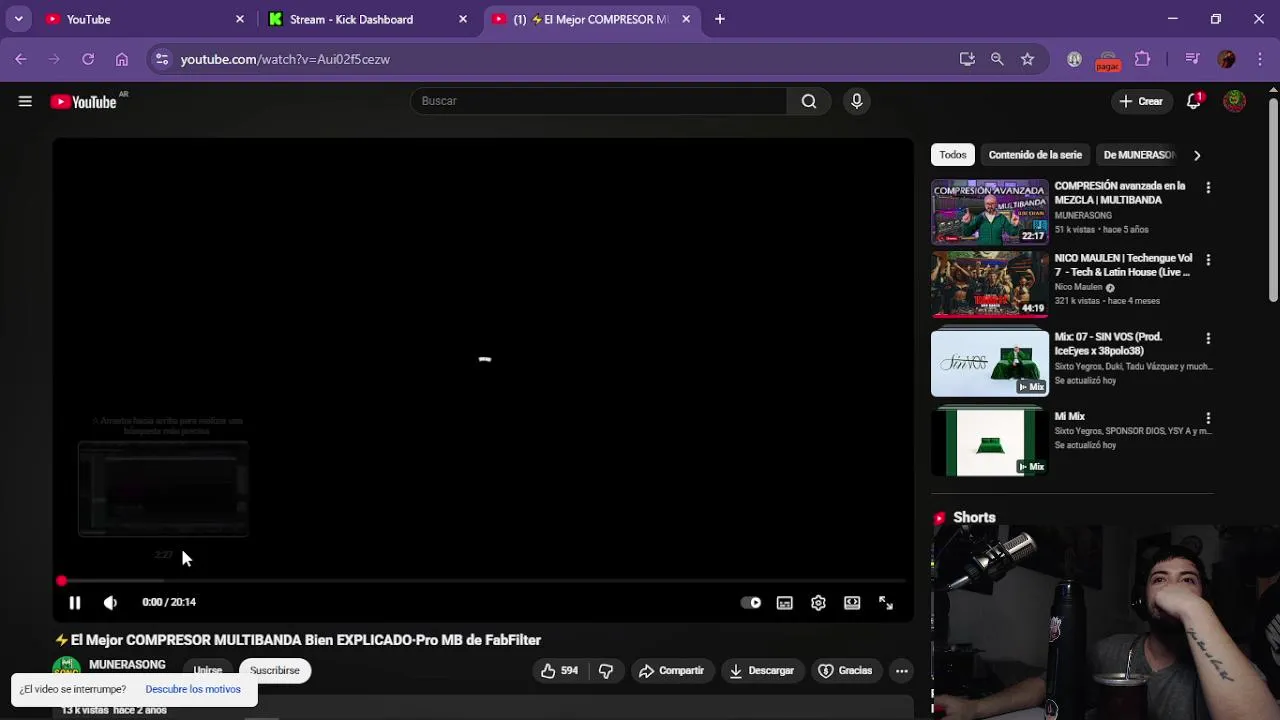The width and height of the screenshot is (1280, 720).
Task: Open the MUNERASONG channel avatar
Action: pyautogui.click(x=67, y=669)
